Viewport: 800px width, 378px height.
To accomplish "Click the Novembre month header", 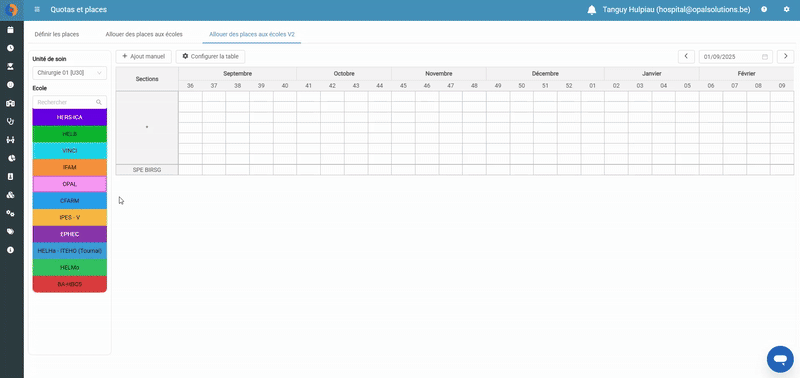I will (x=439, y=73).
